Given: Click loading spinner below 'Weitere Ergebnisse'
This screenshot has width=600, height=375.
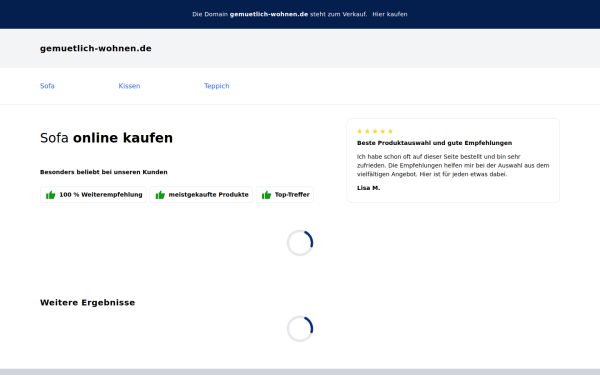Looking at the screenshot, I should pyautogui.click(x=300, y=329).
